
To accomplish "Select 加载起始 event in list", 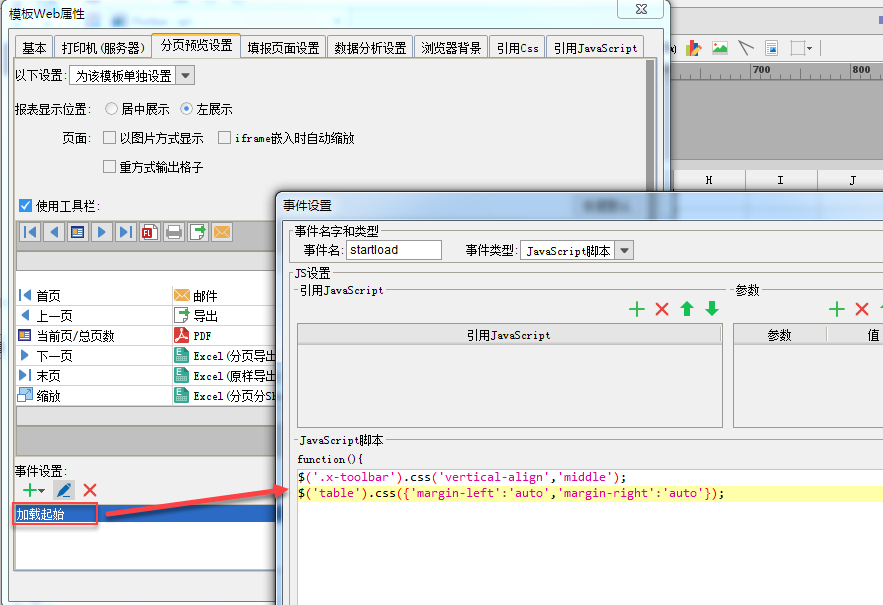I will (x=145, y=514).
